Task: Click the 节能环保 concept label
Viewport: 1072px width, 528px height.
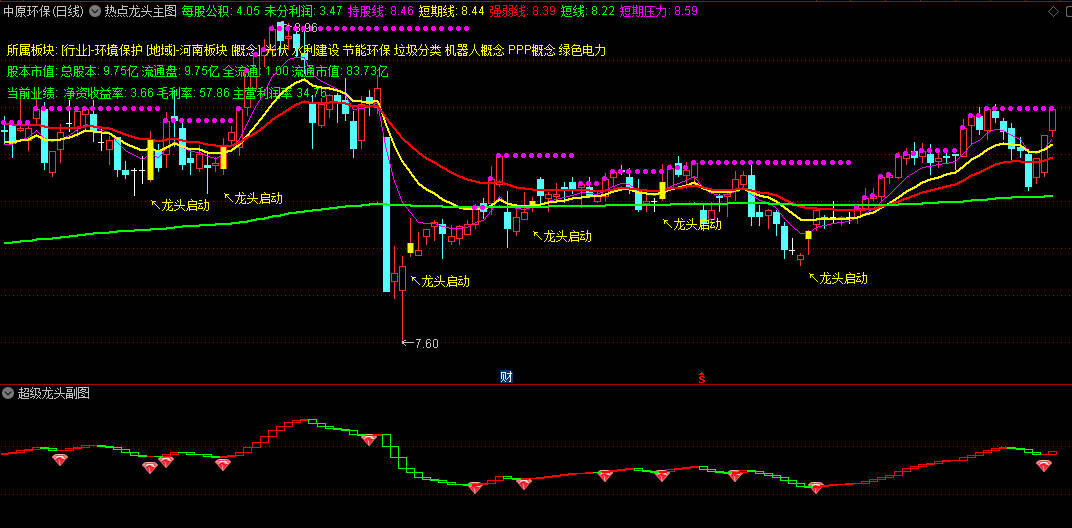Action: (366, 50)
